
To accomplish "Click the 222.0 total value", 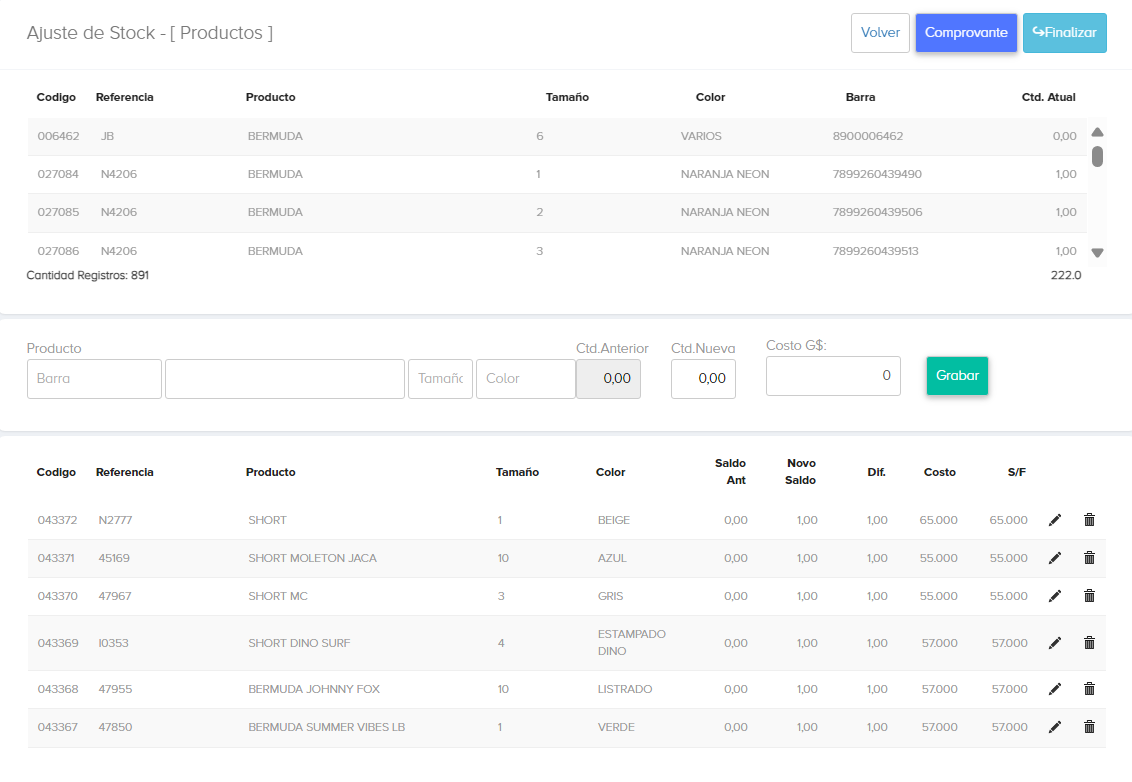I will tap(1066, 275).
